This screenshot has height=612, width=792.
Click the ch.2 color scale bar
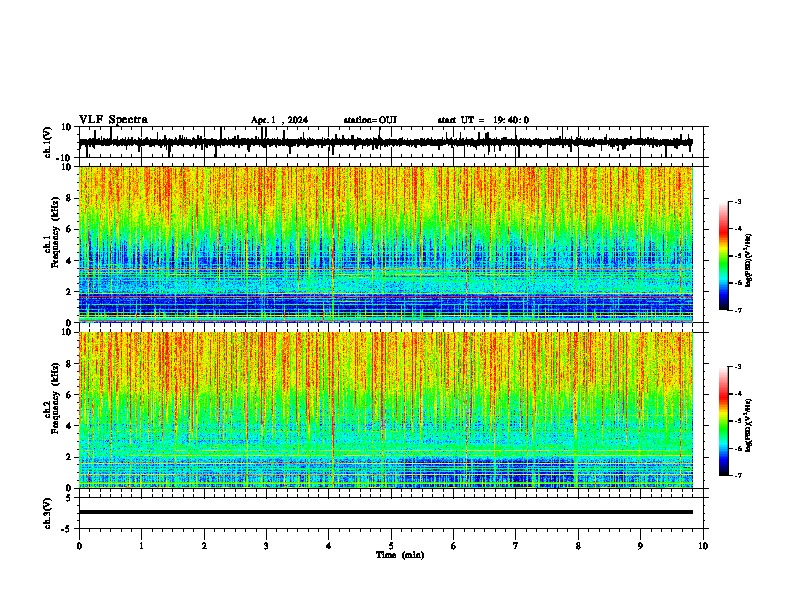click(x=724, y=421)
